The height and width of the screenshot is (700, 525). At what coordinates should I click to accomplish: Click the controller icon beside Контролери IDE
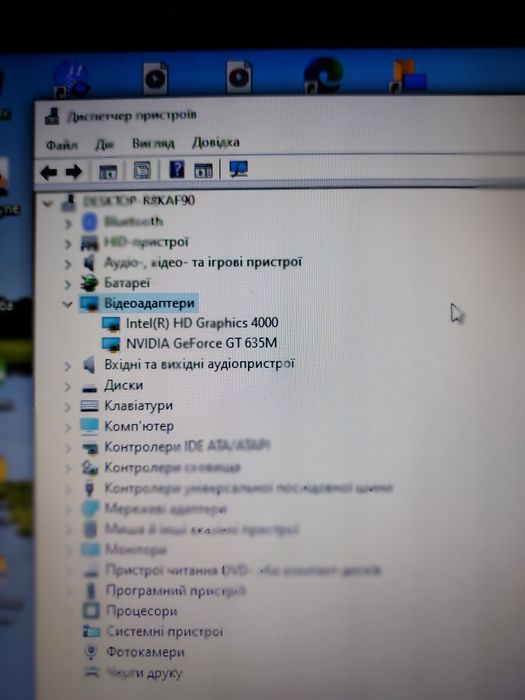90,448
